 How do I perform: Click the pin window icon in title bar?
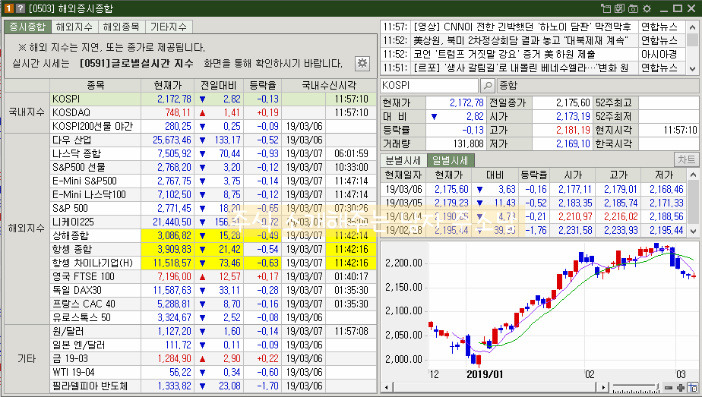coord(606,9)
